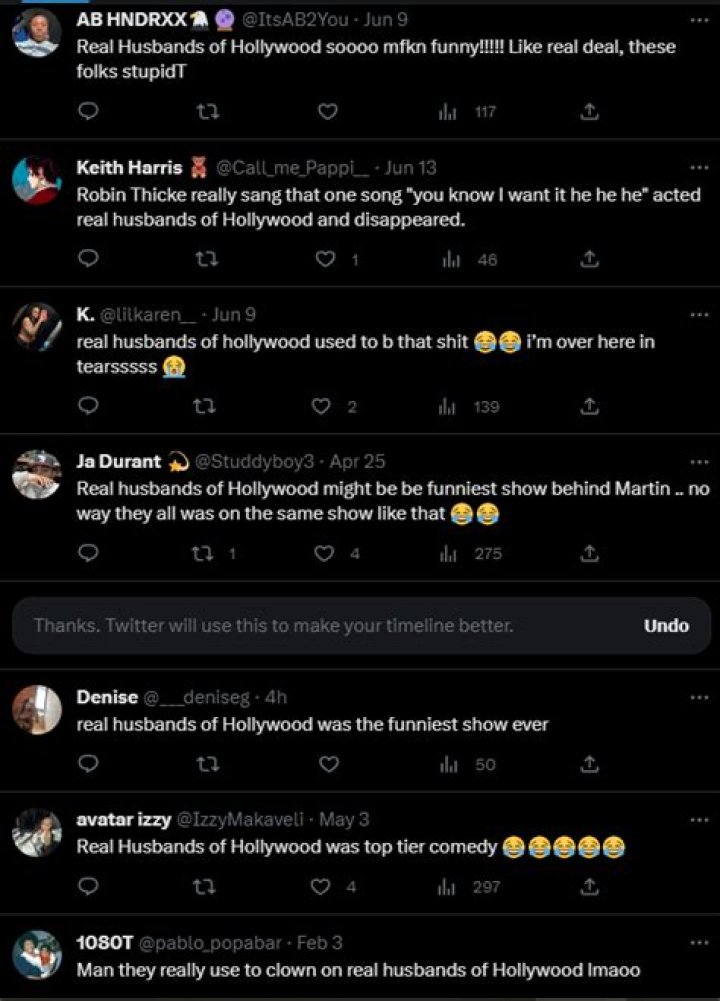The height and width of the screenshot is (1001, 720).
Task: Retweet K.'s tweet about being in tears
Action: click(207, 406)
